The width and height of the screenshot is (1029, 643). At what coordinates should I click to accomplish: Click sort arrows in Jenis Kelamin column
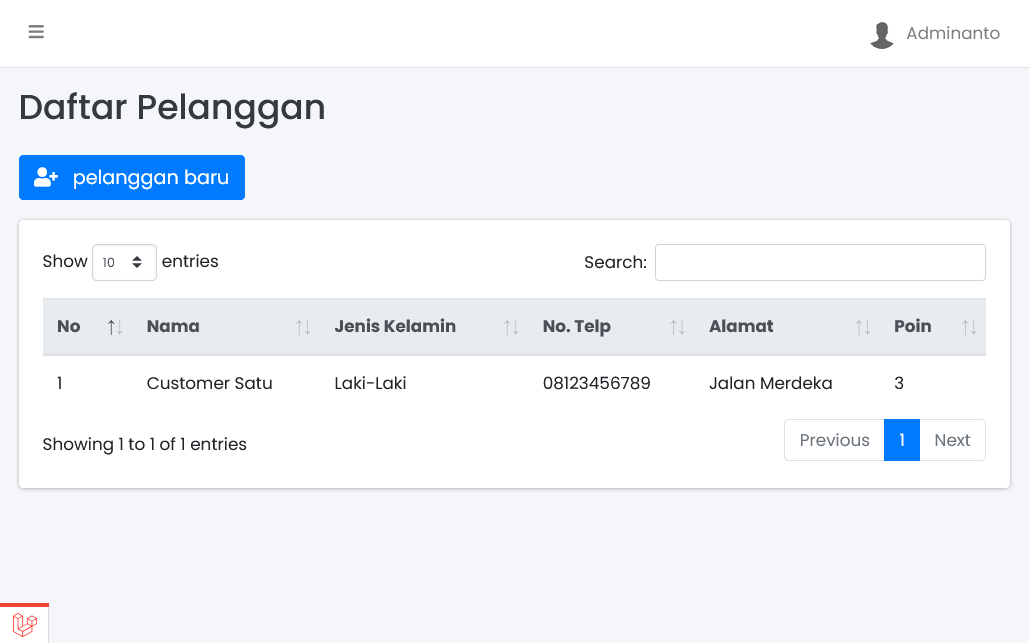(511, 327)
